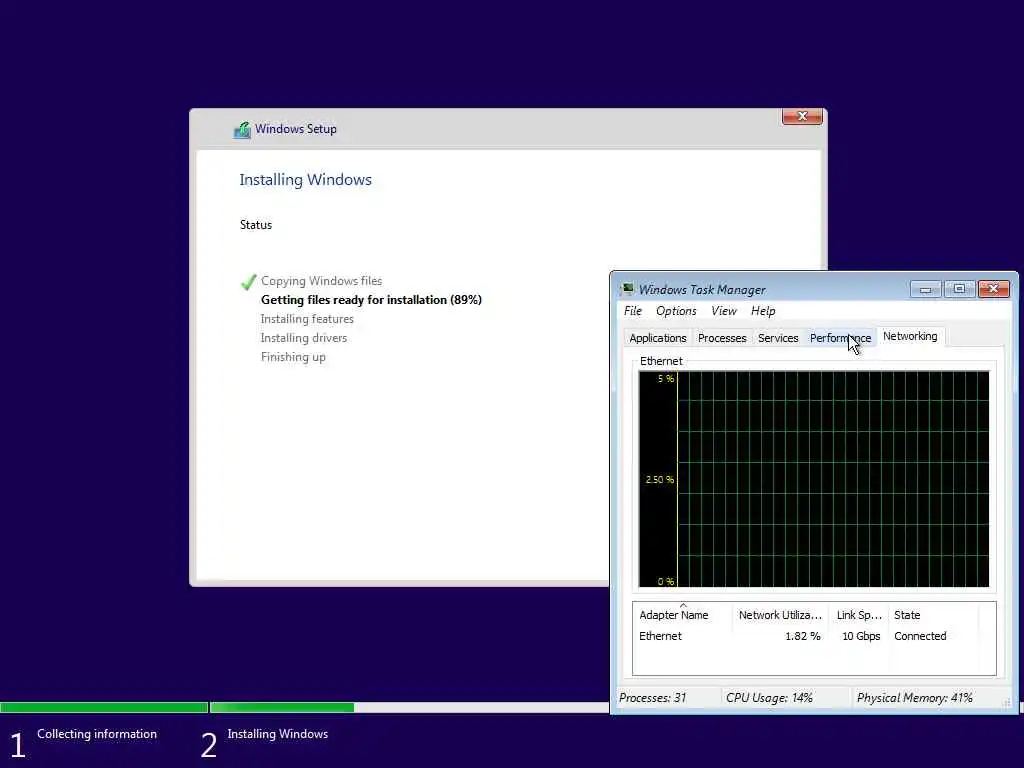Click Getting files ready for installation (89%)
The height and width of the screenshot is (768, 1024).
coord(371,300)
